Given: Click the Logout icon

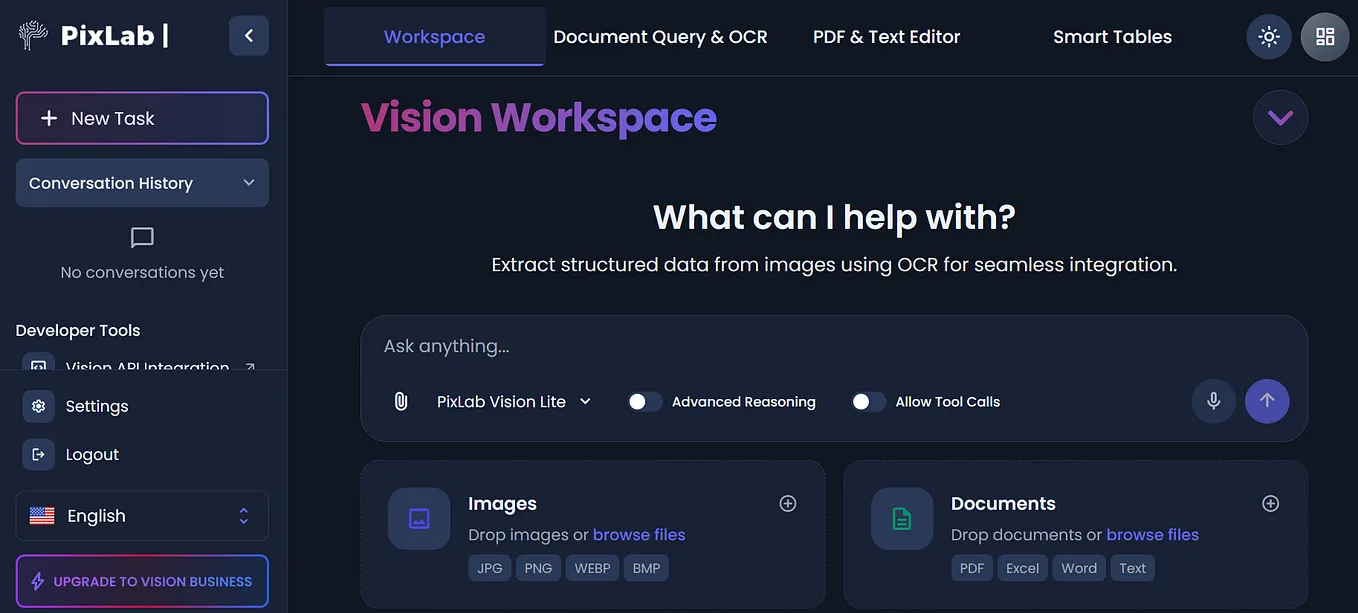Looking at the screenshot, I should [38, 453].
